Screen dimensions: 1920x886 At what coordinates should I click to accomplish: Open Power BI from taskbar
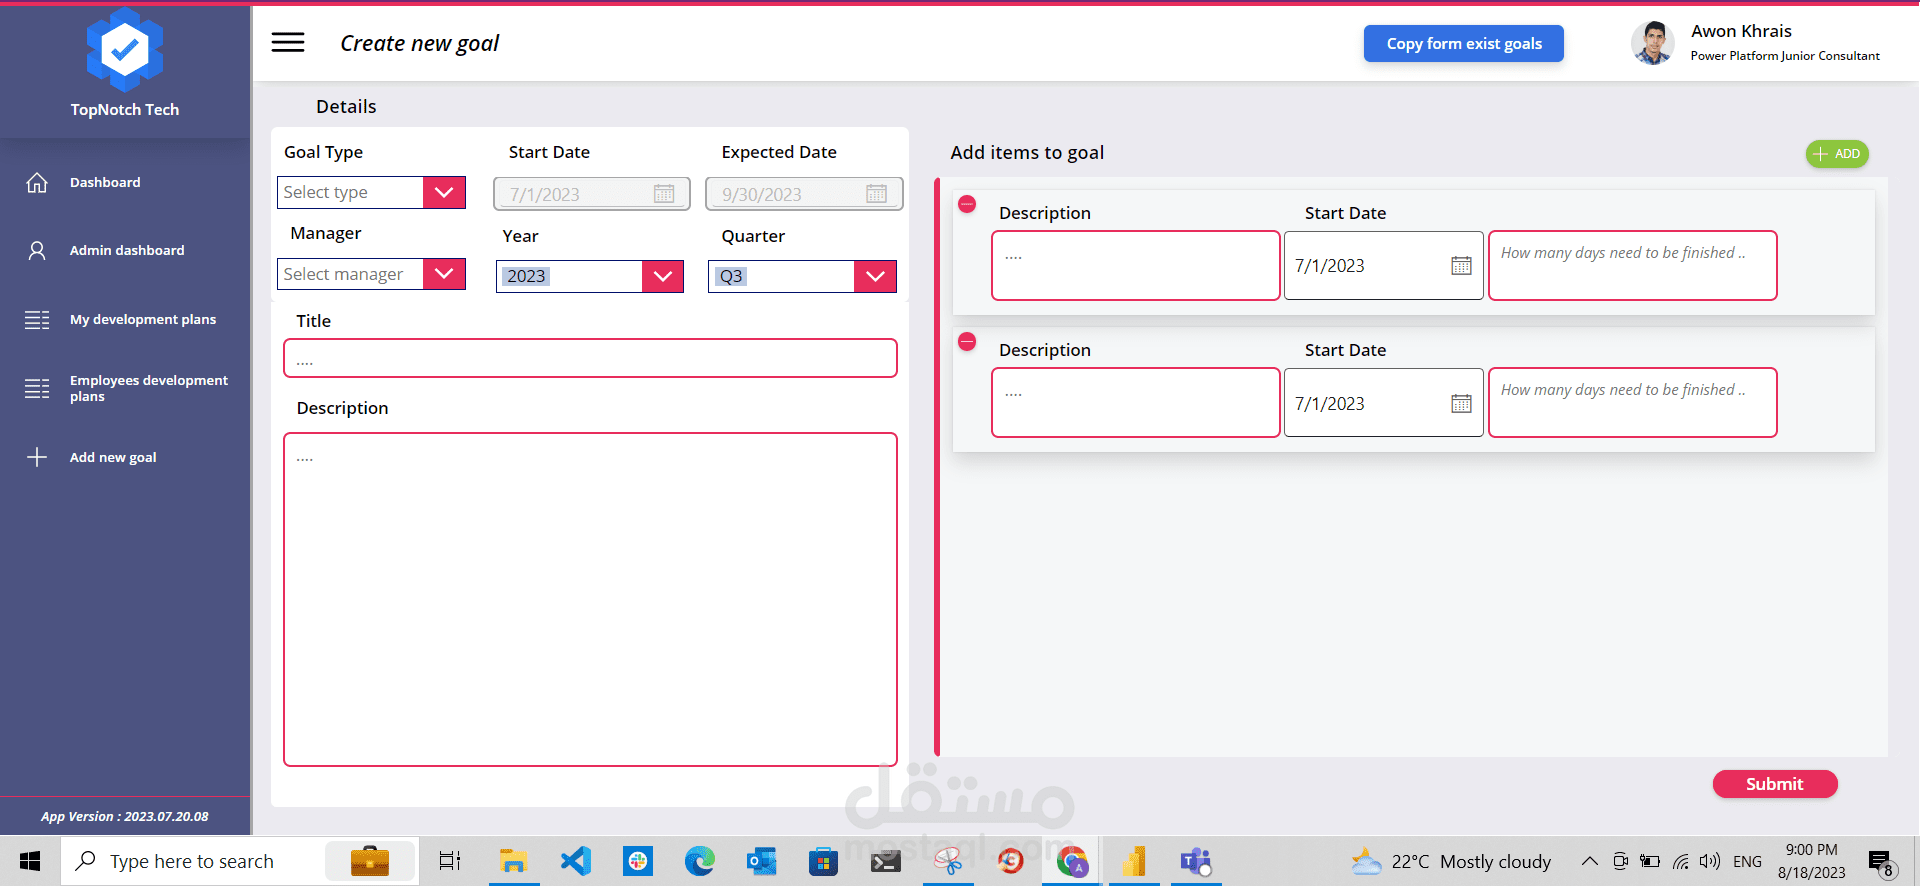tap(1134, 861)
